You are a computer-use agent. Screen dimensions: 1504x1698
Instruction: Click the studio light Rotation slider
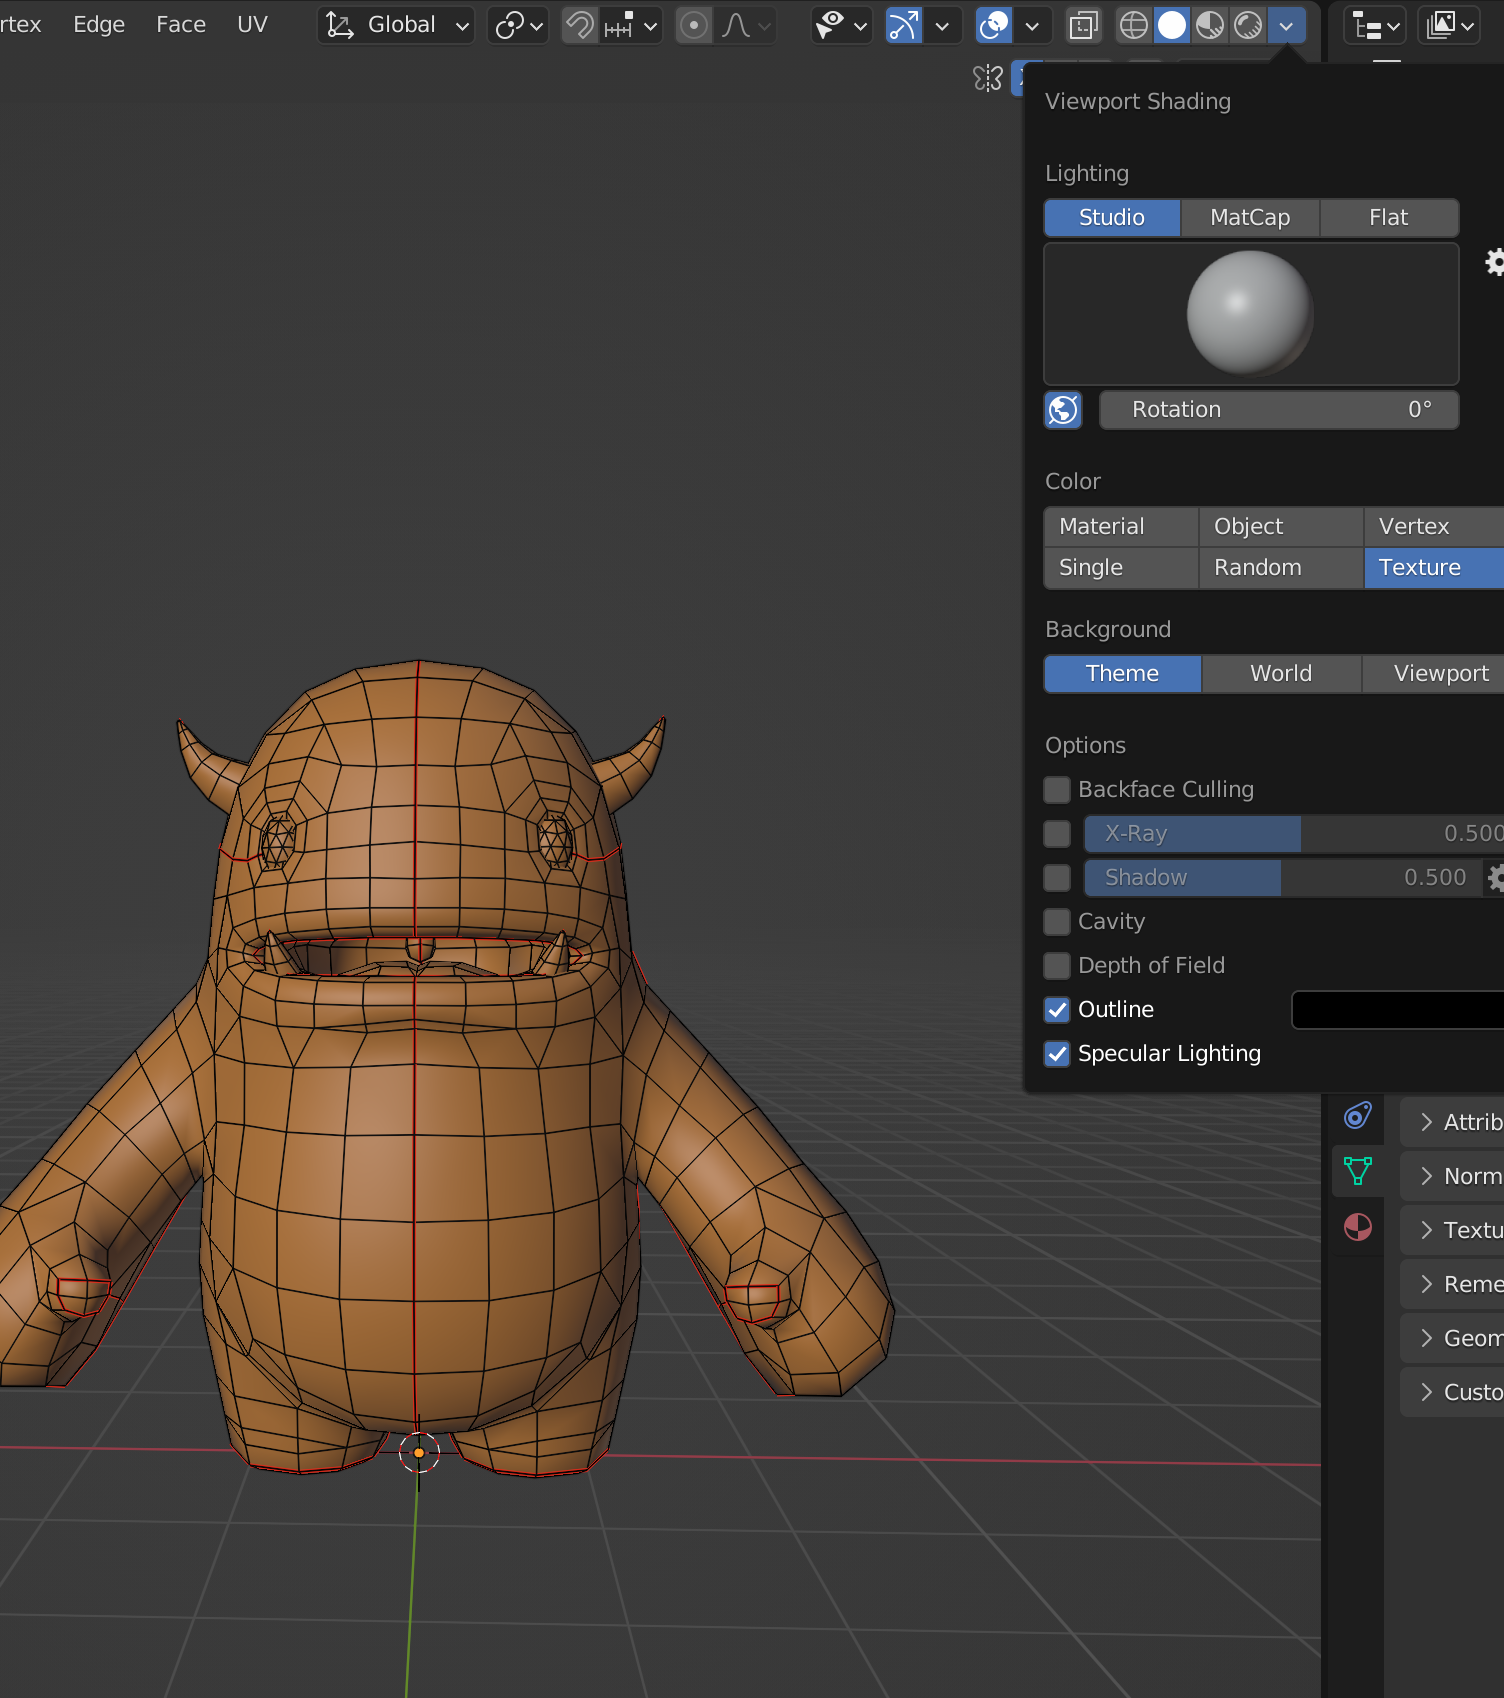(1279, 410)
